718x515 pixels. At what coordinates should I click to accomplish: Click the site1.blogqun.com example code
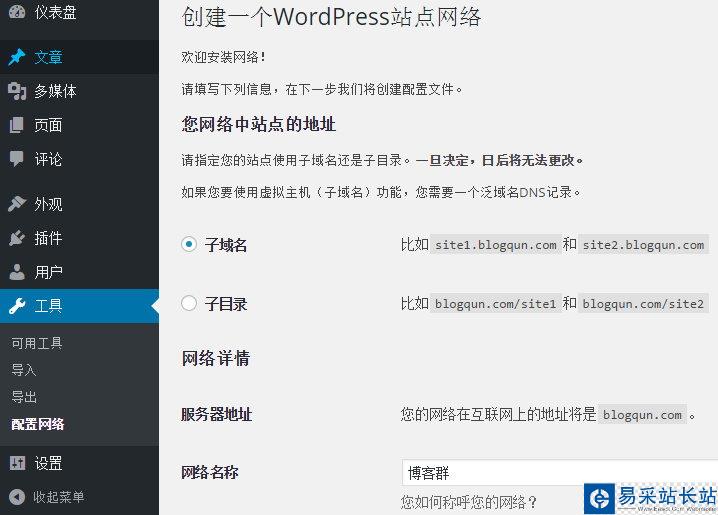pyautogui.click(x=495, y=245)
